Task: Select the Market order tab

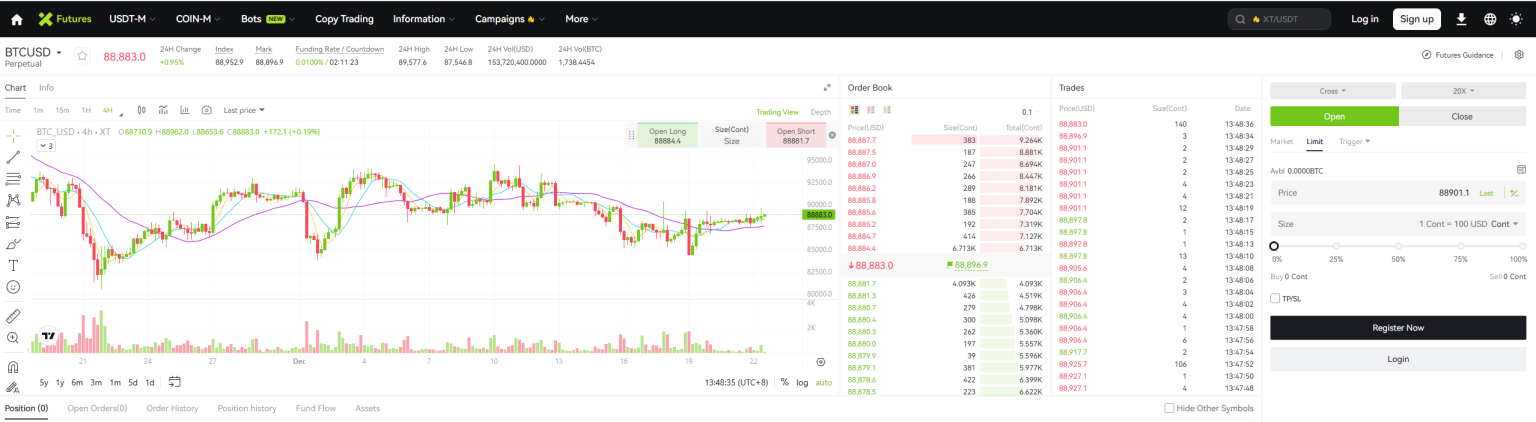Action: [1281, 141]
